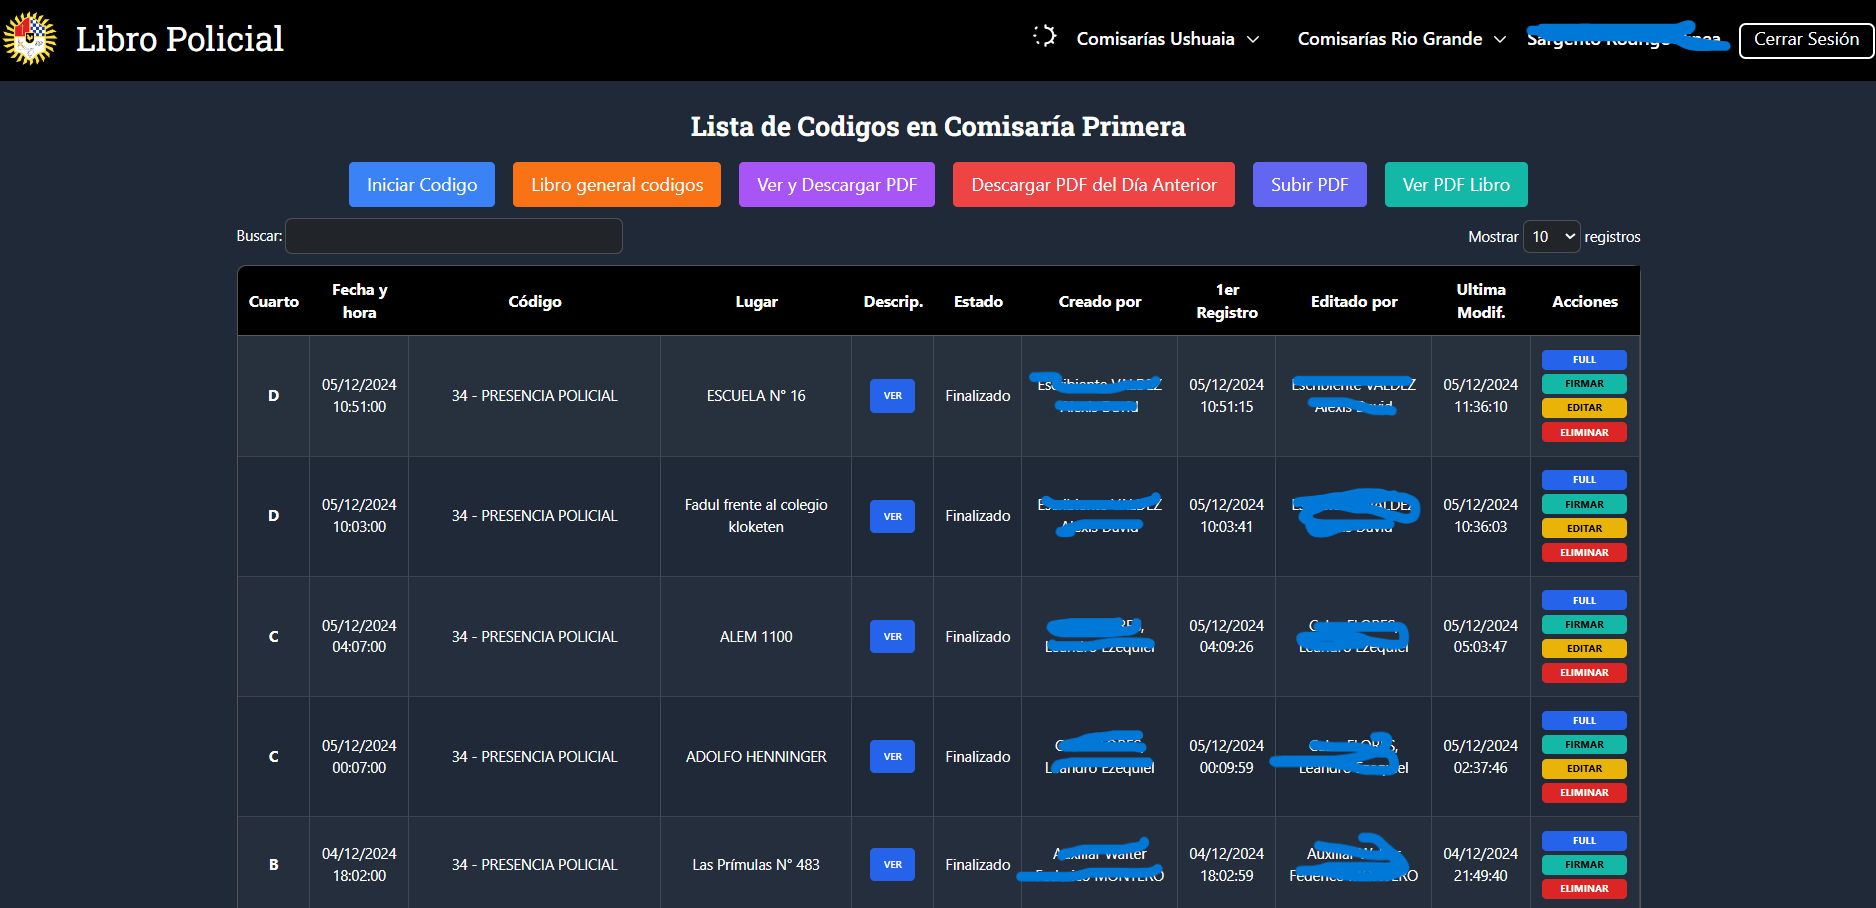
Task: Click Ver y Descargar PDF
Action: (x=836, y=185)
